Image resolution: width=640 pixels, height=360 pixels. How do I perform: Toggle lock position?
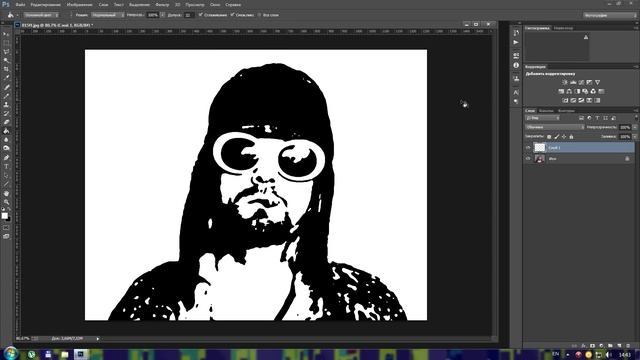point(564,137)
